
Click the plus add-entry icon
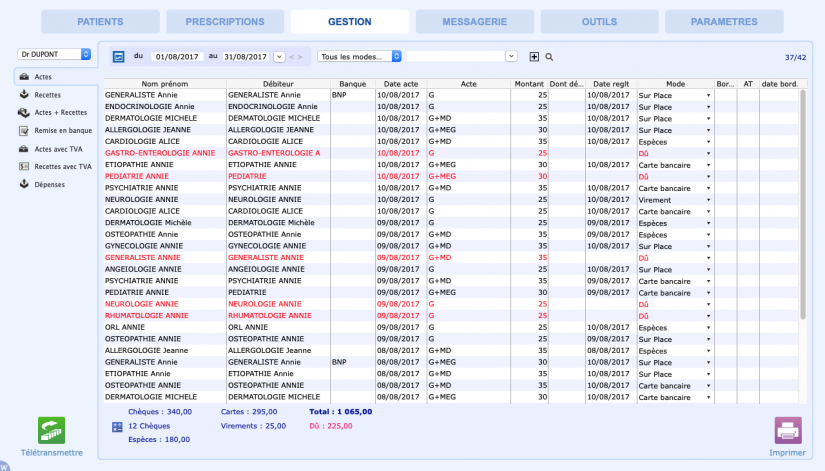click(534, 57)
